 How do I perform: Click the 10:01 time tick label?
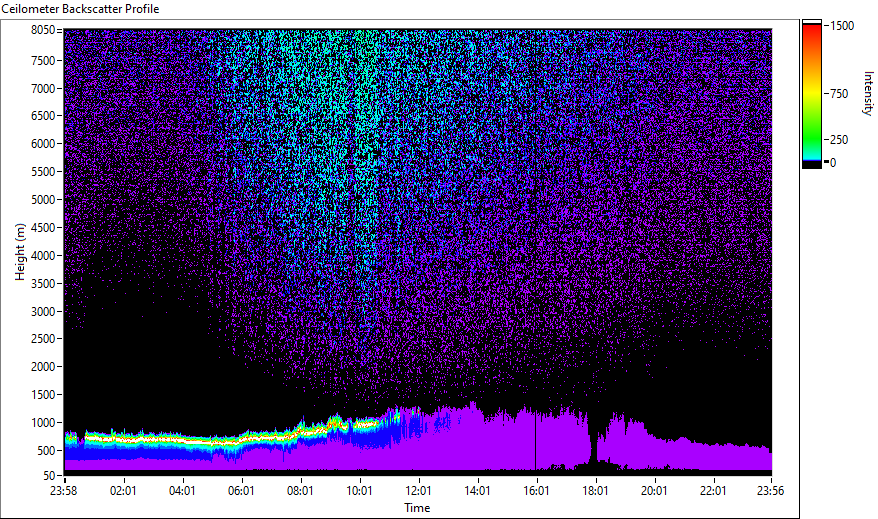click(x=359, y=491)
